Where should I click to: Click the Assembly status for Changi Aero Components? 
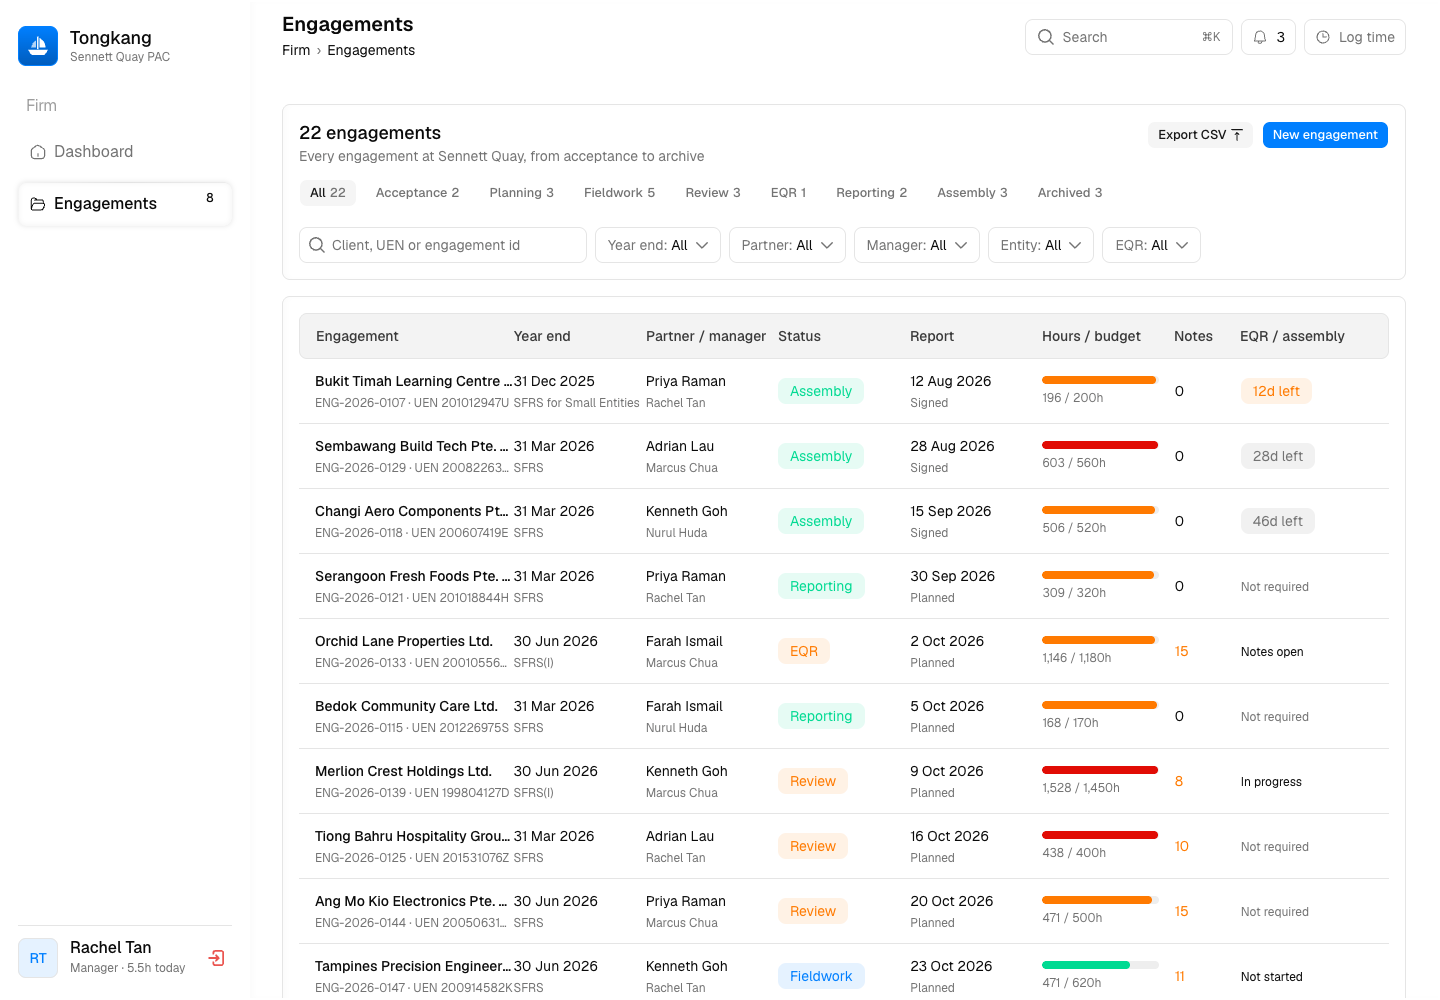point(821,521)
